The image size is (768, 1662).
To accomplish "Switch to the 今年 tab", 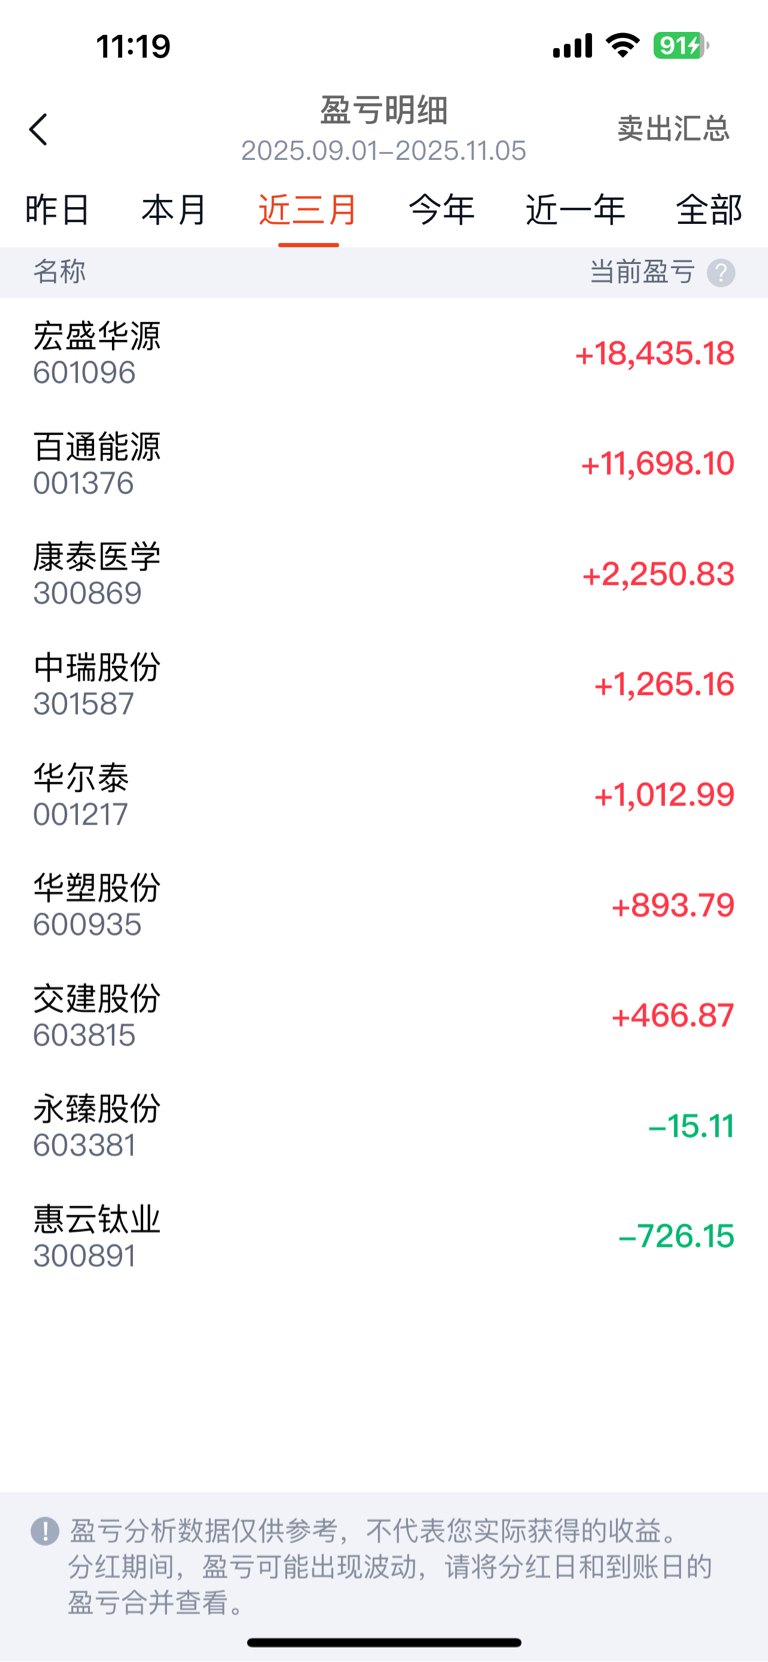I will pyautogui.click(x=441, y=210).
